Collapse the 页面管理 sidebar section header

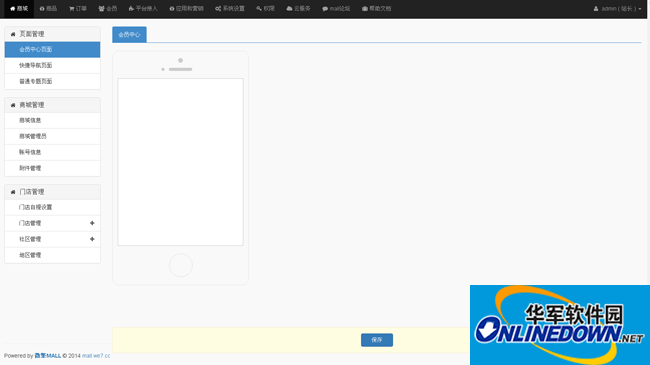point(53,34)
